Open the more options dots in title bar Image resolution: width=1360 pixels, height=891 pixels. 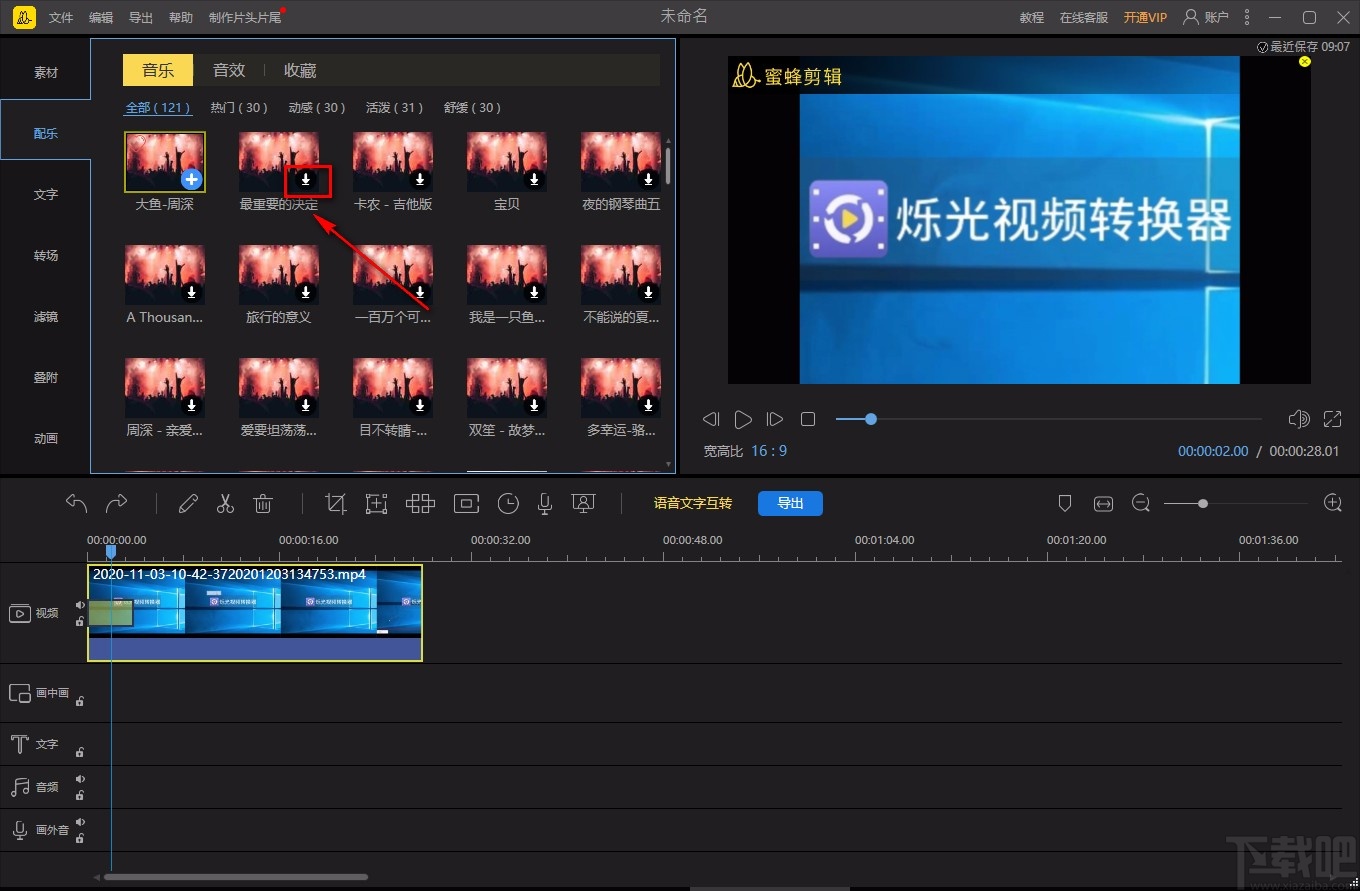pos(1247,17)
